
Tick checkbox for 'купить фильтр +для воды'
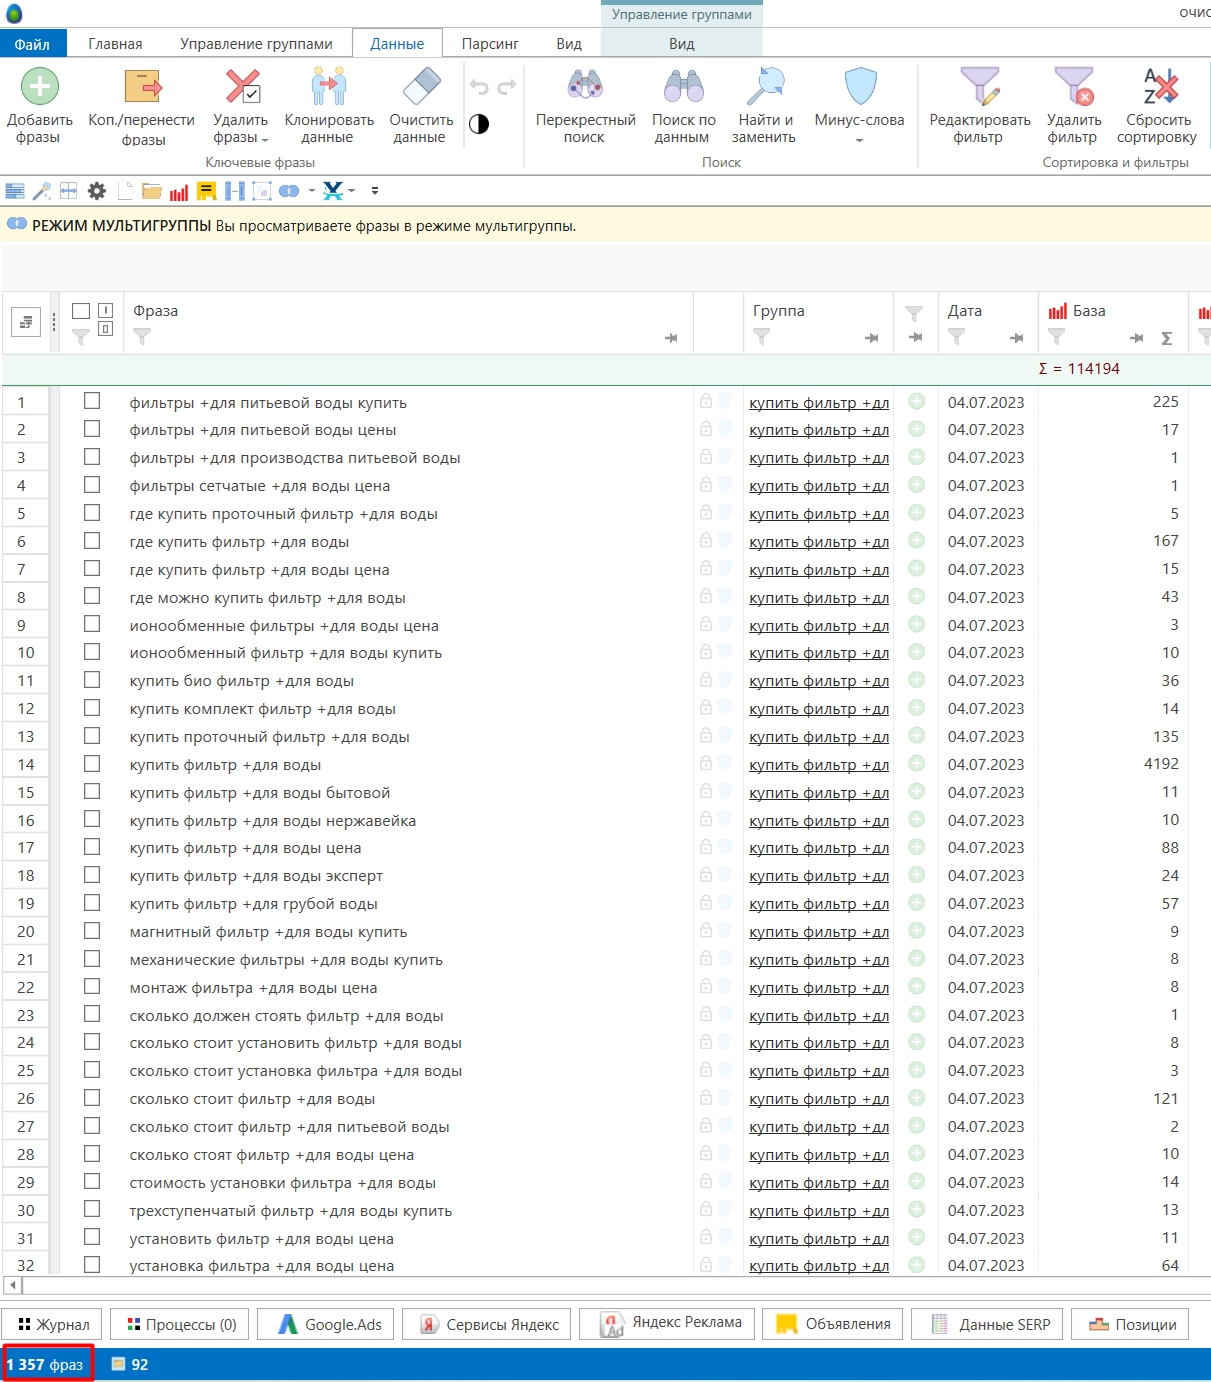pos(92,764)
